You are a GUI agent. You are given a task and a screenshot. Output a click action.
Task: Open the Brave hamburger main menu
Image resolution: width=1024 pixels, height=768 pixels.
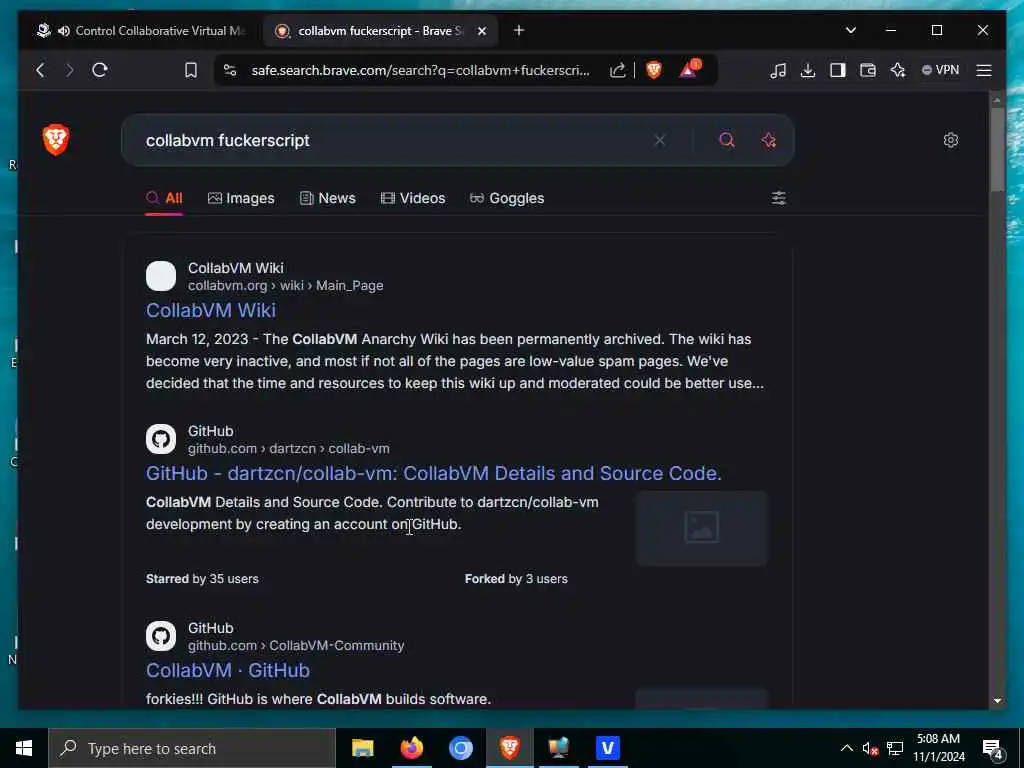(x=984, y=70)
